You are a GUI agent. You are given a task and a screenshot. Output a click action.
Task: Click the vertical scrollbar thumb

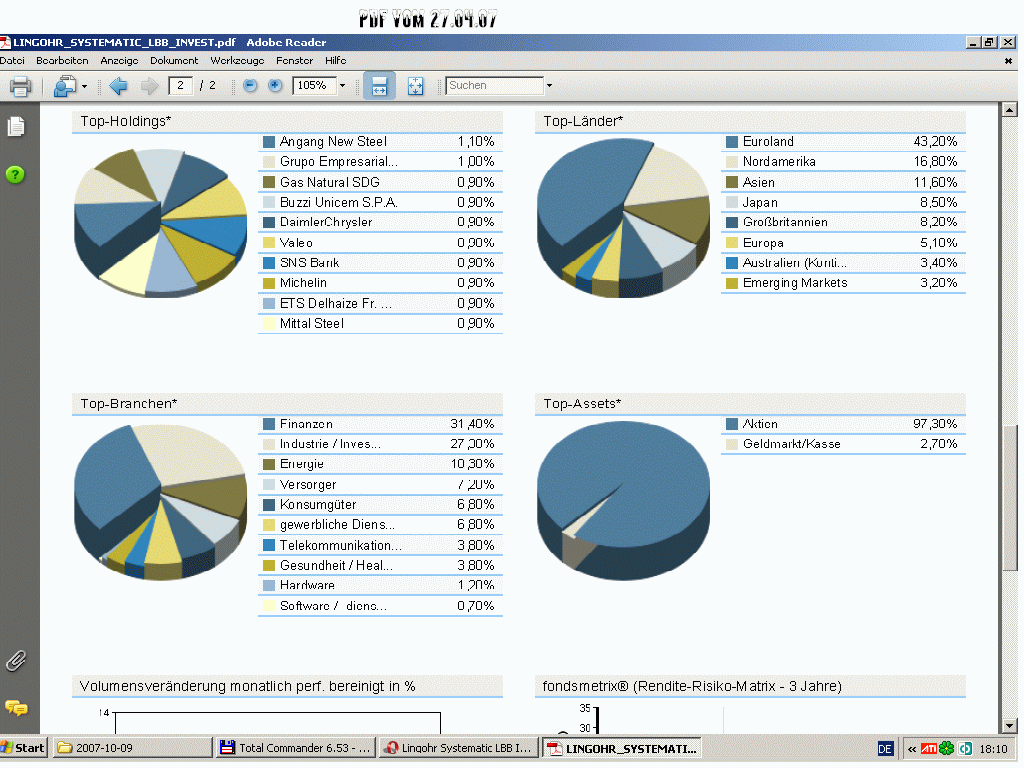coord(1010,498)
